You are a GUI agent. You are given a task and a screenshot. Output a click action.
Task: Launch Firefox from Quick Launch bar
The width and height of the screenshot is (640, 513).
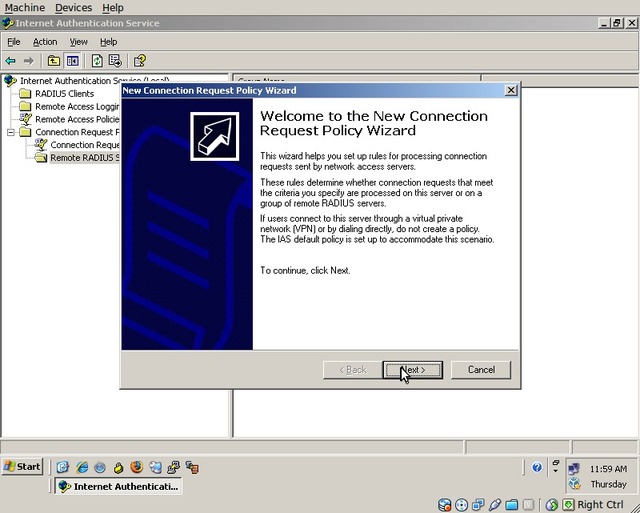[x=137, y=467]
